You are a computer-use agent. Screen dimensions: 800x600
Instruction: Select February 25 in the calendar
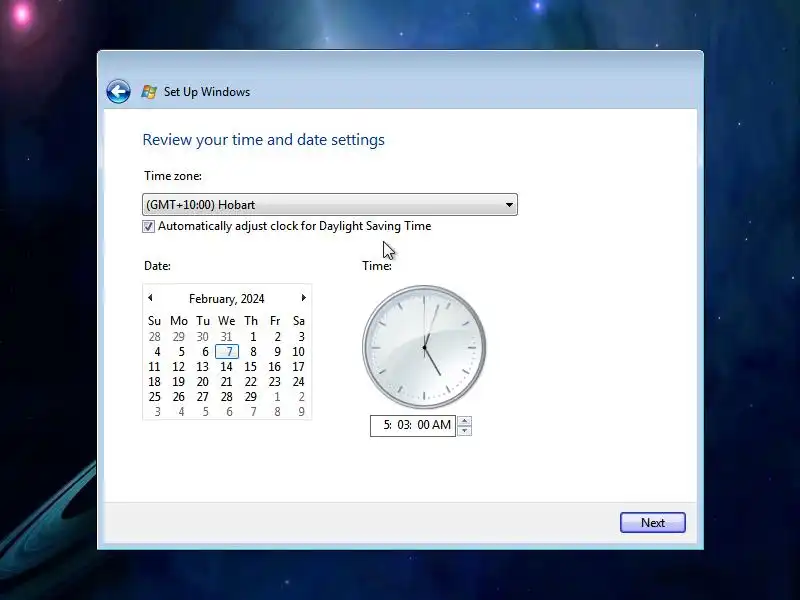(x=155, y=396)
